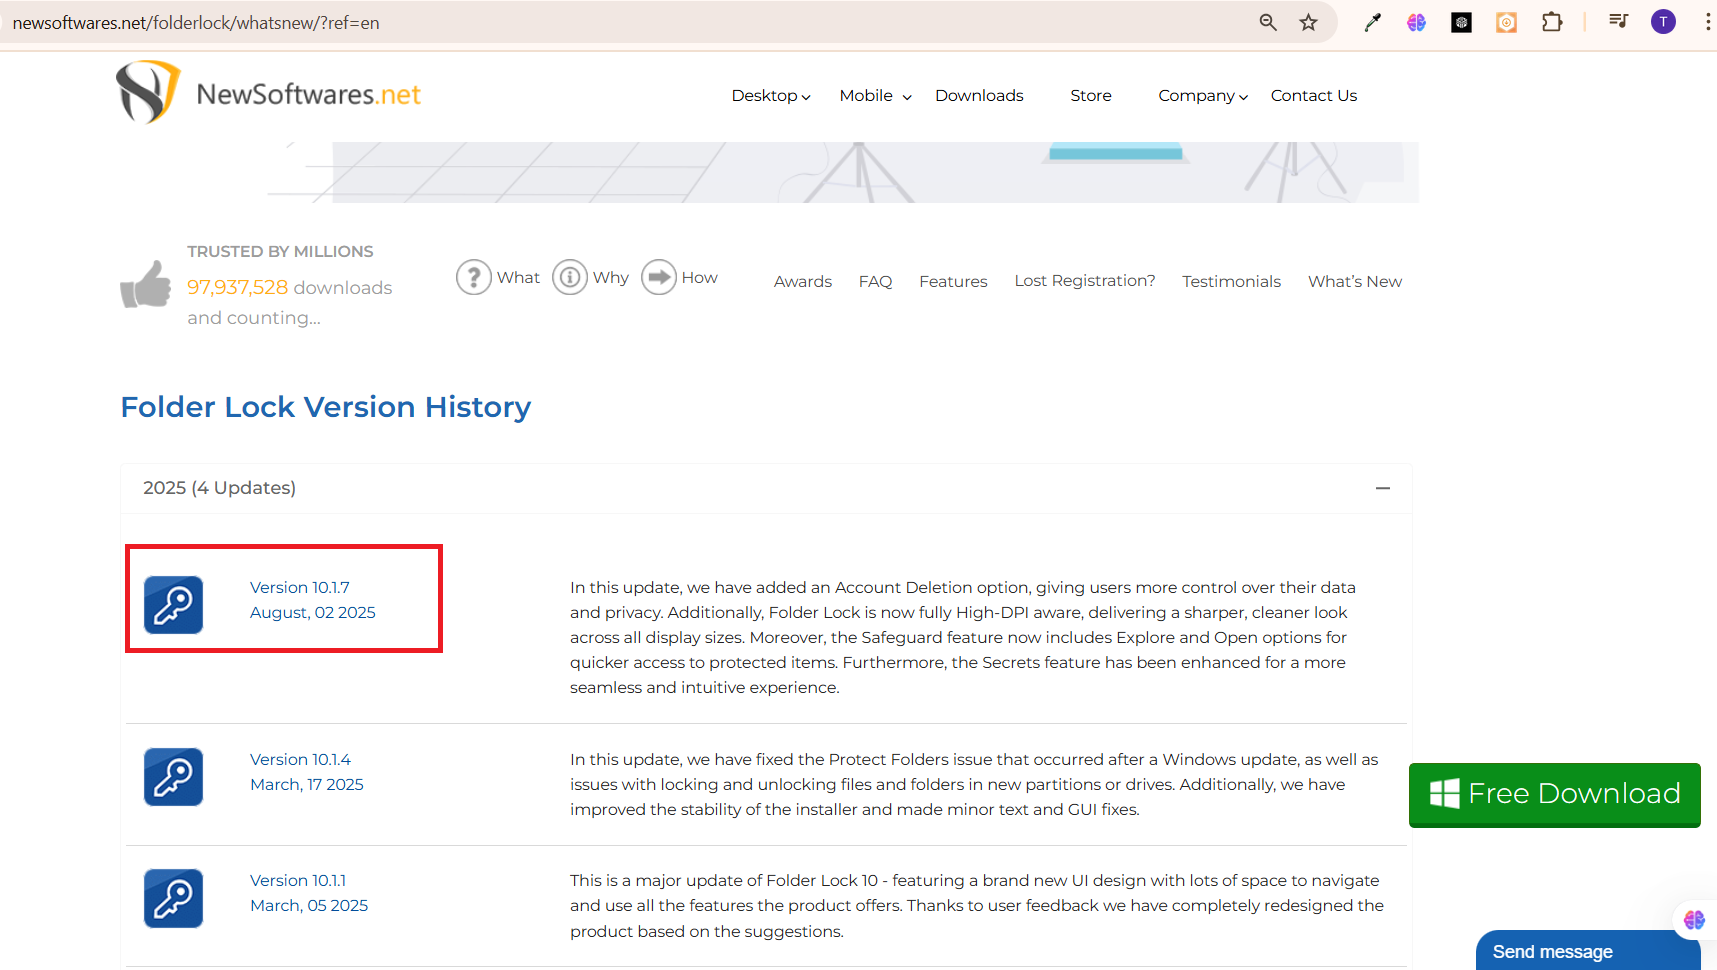Click the Folder Lock icon for Version 10.1.1
Screen dimensions: 1717x970
click(x=173, y=898)
